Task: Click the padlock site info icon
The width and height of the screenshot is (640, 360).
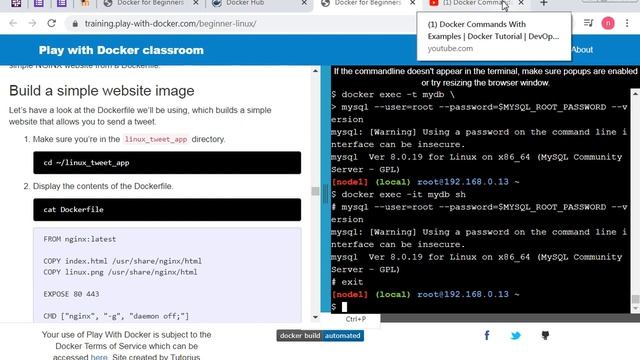Action: [x=75, y=24]
